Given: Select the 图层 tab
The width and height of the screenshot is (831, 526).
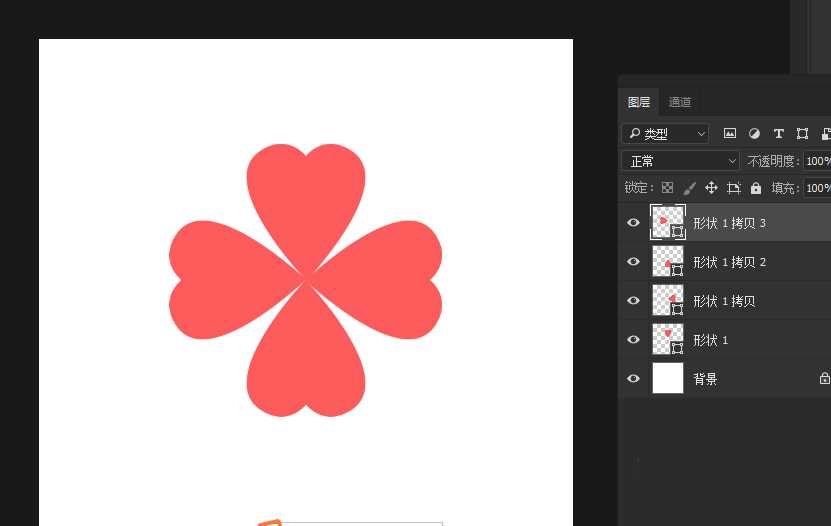Looking at the screenshot, I should (639, 102).
